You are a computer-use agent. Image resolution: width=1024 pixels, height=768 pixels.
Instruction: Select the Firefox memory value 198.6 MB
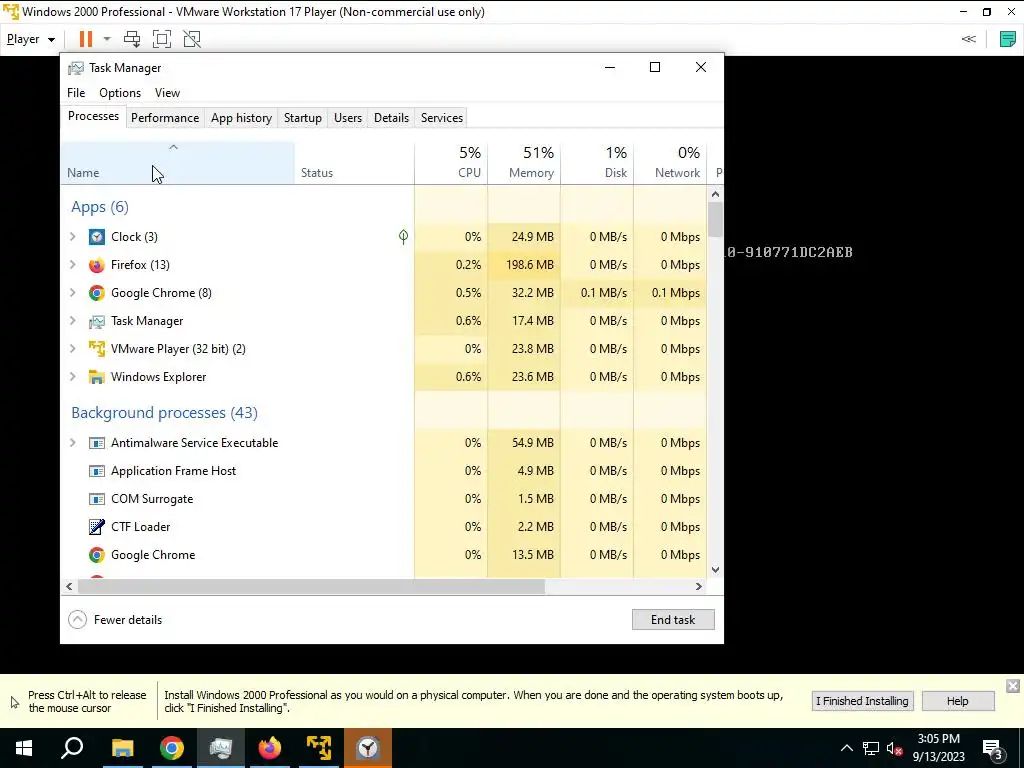pyautogui.click(x=530, y=264)
